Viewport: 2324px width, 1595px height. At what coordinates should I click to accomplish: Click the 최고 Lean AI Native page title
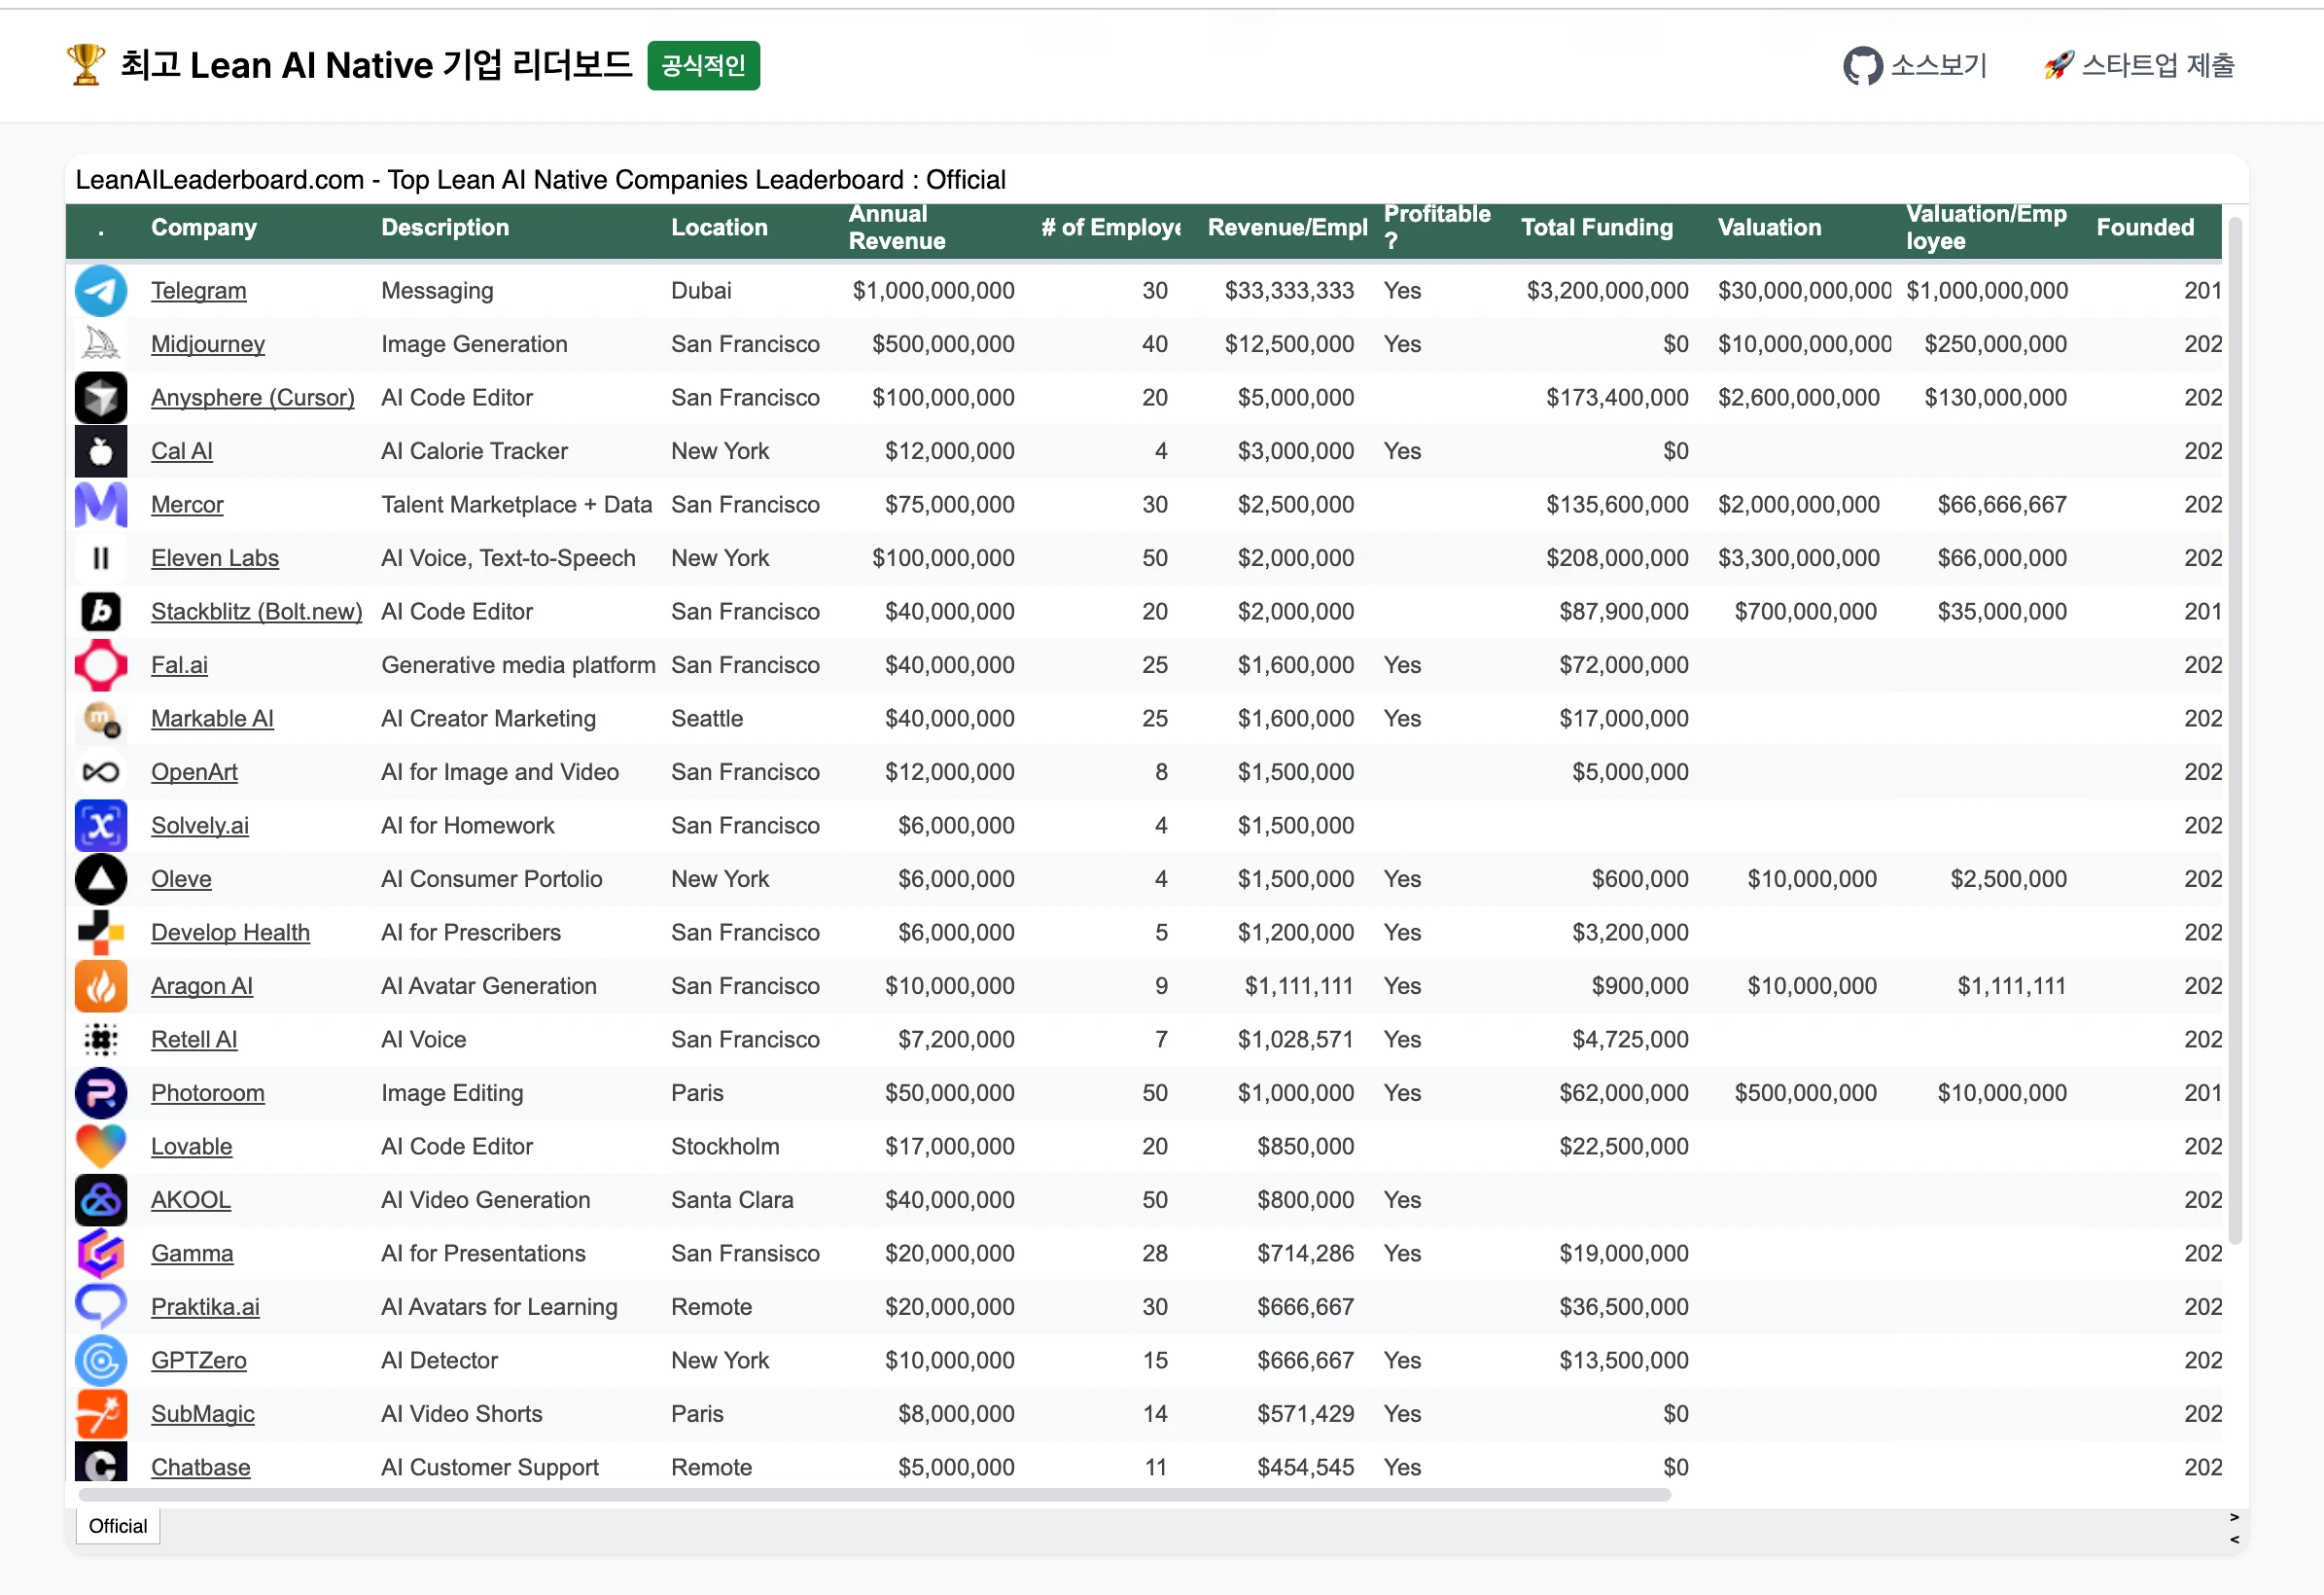coord(376,65)
